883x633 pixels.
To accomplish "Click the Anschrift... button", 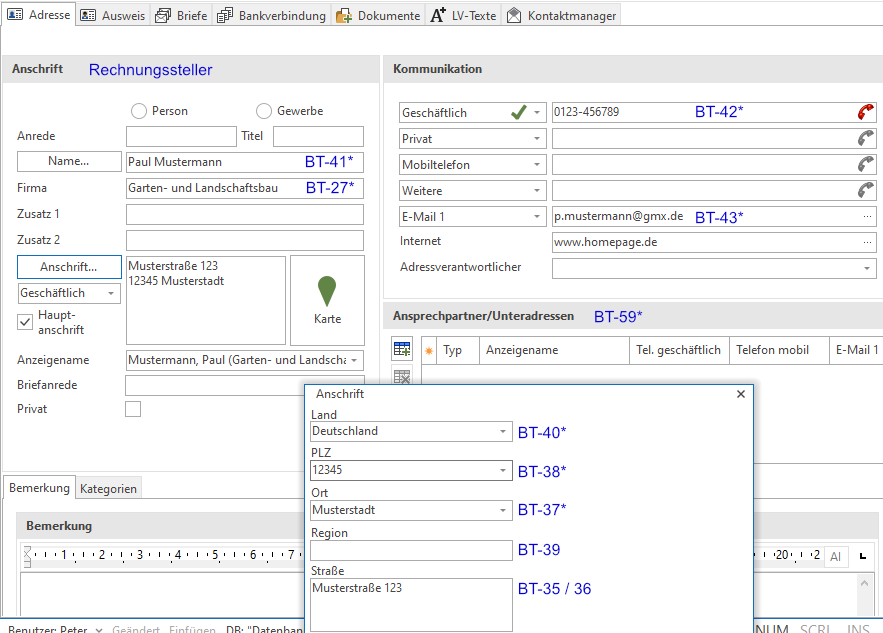I will [69, 267].
